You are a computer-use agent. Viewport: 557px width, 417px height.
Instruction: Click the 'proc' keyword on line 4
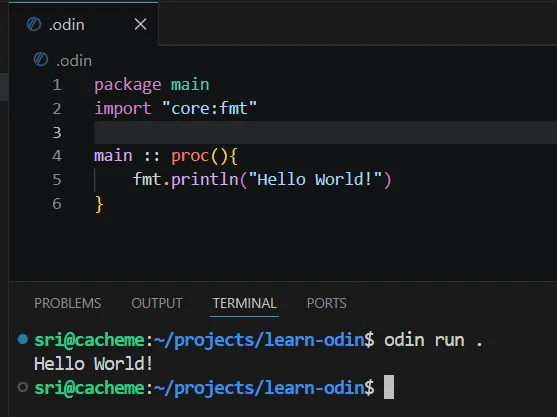point(190,156)
